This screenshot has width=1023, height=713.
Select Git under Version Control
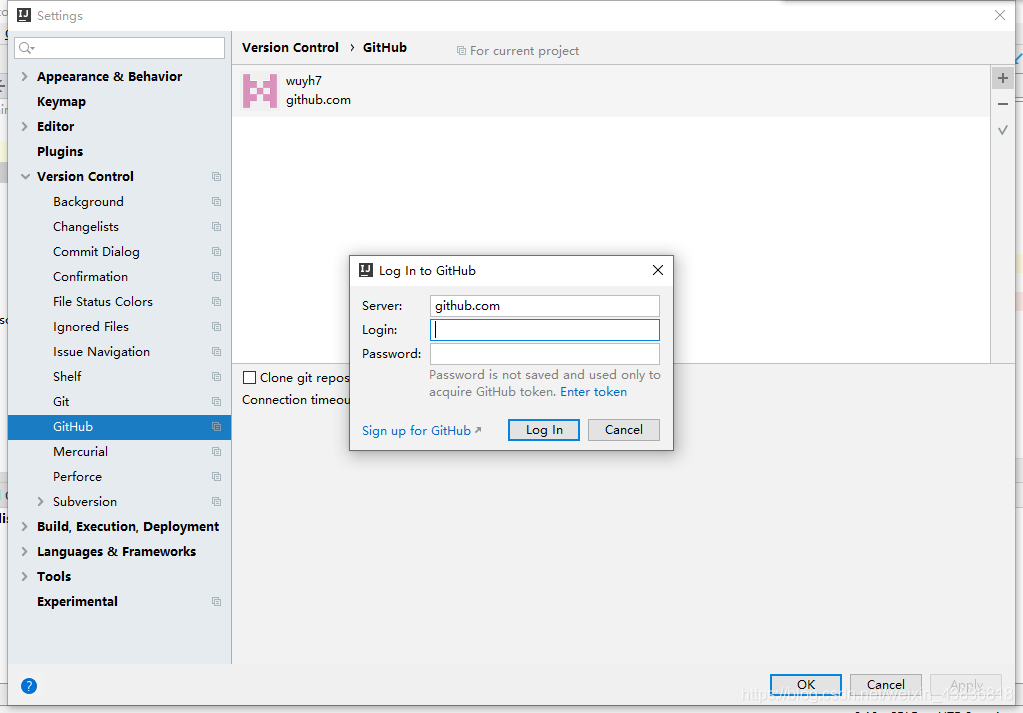61,402
